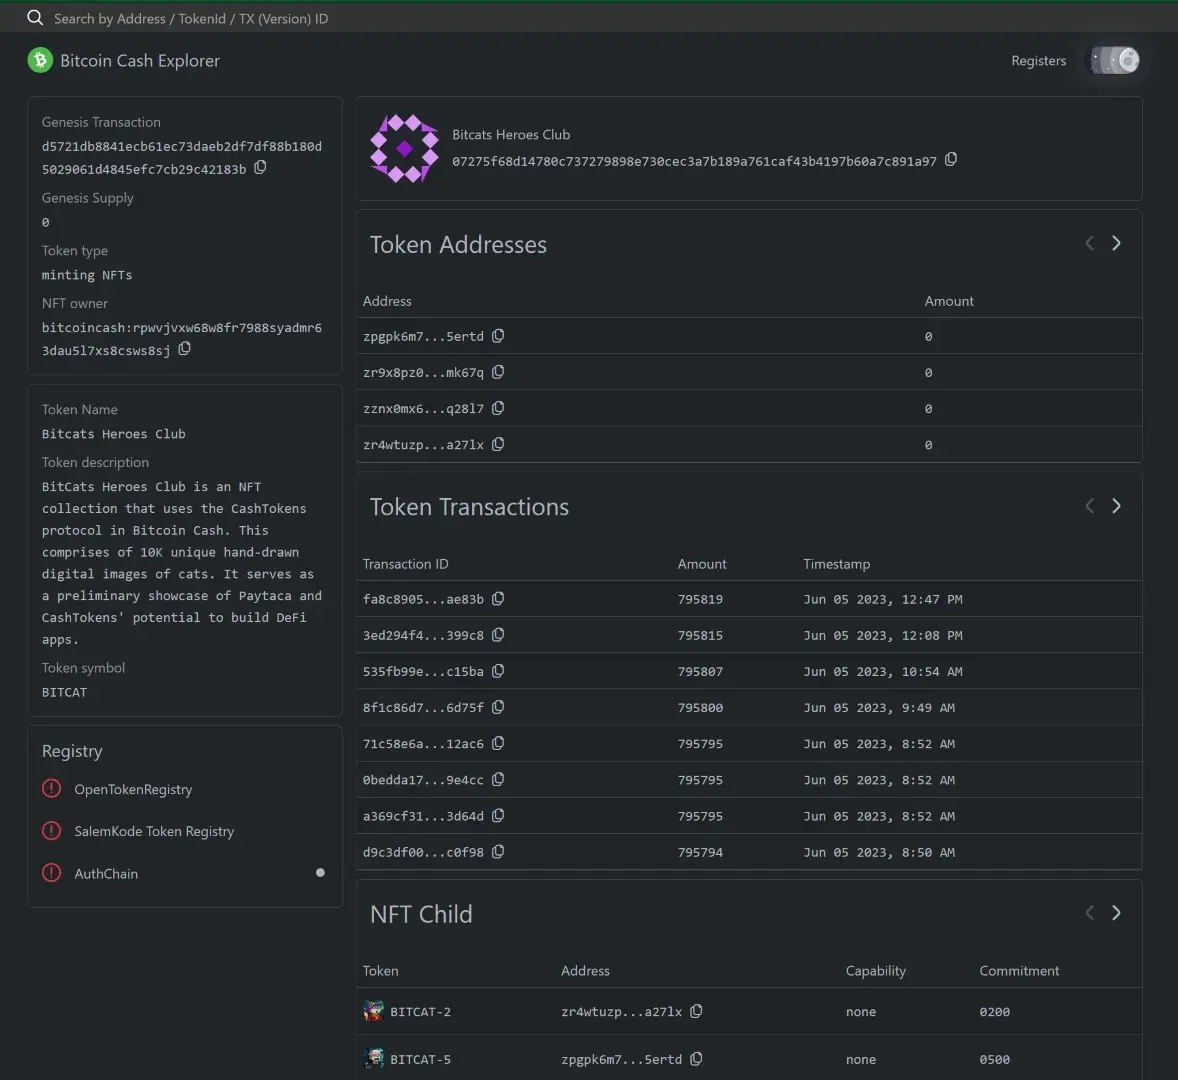Open transaction fa8c8905...ae83b
The width and height of the screenshot is (1178, 1080).
point(423,599)
